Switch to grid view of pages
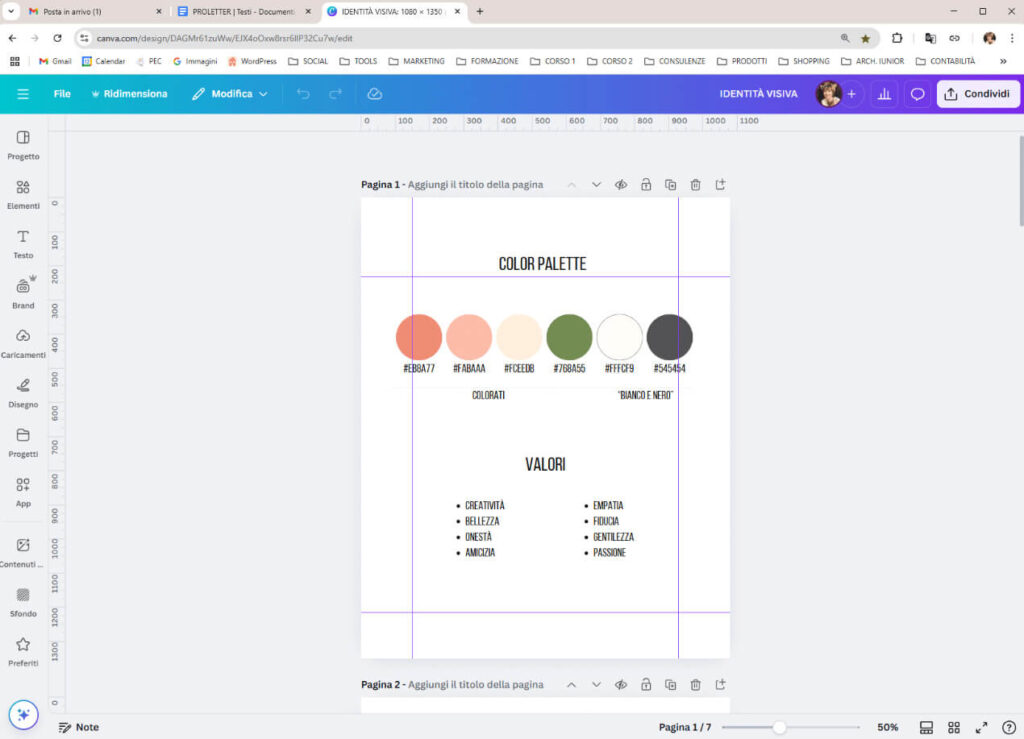Image resolution: width=1024 pixels, height=739 pixels. click(x=954, y=727)
